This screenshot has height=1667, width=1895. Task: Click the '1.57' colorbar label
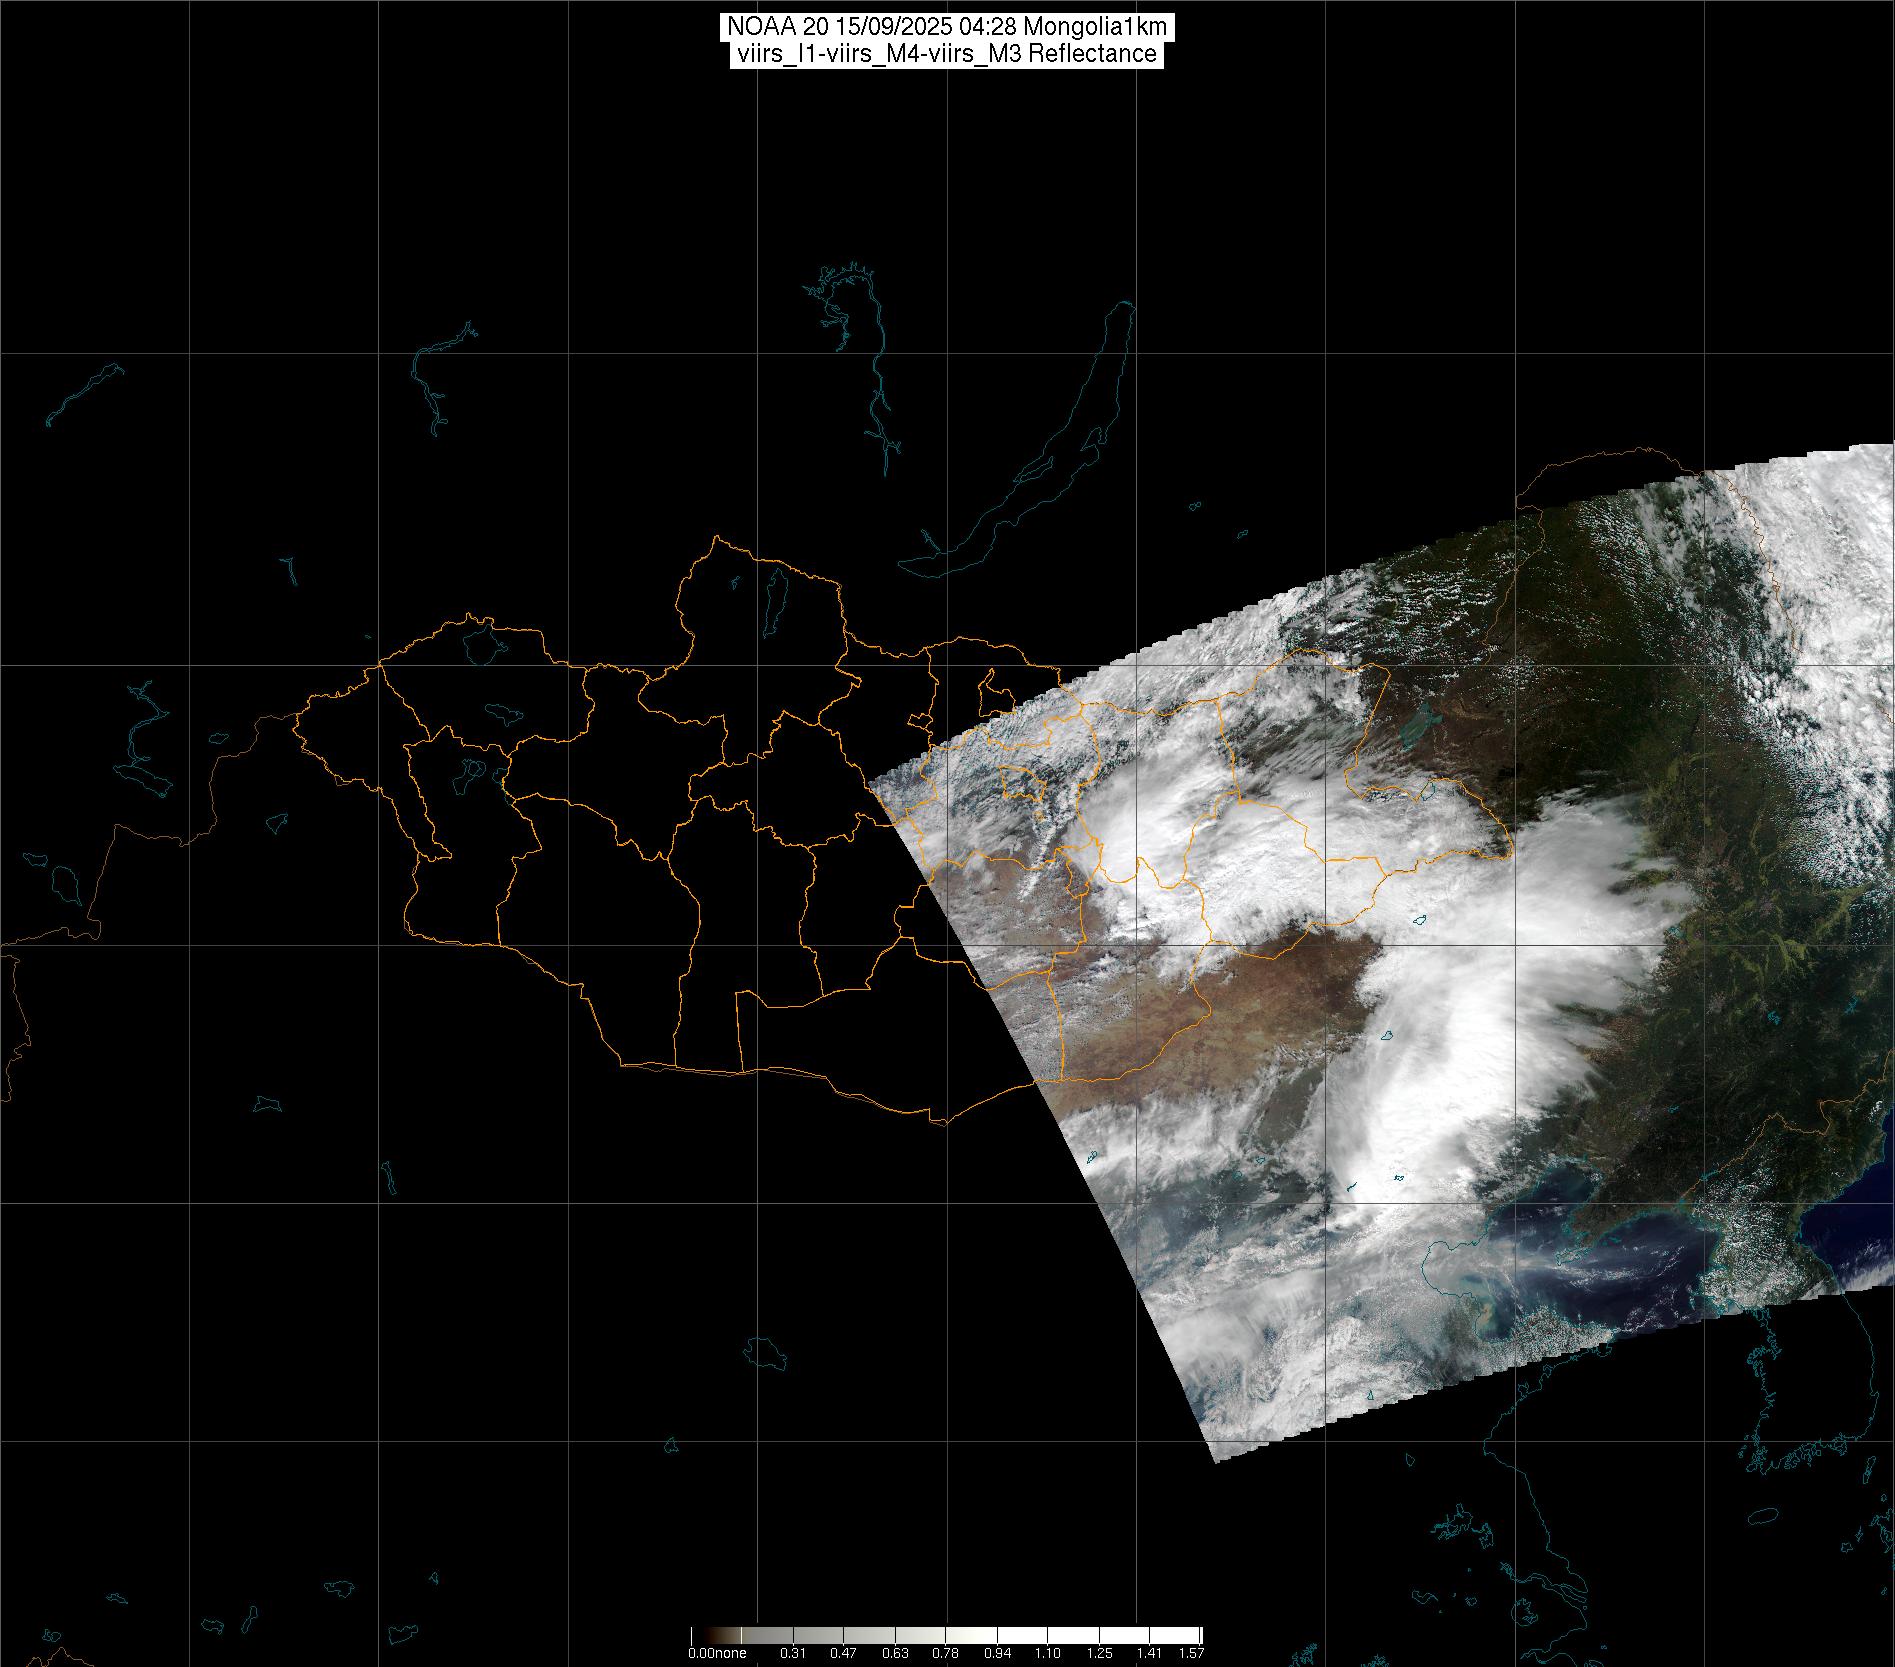coord(1191,1654)
